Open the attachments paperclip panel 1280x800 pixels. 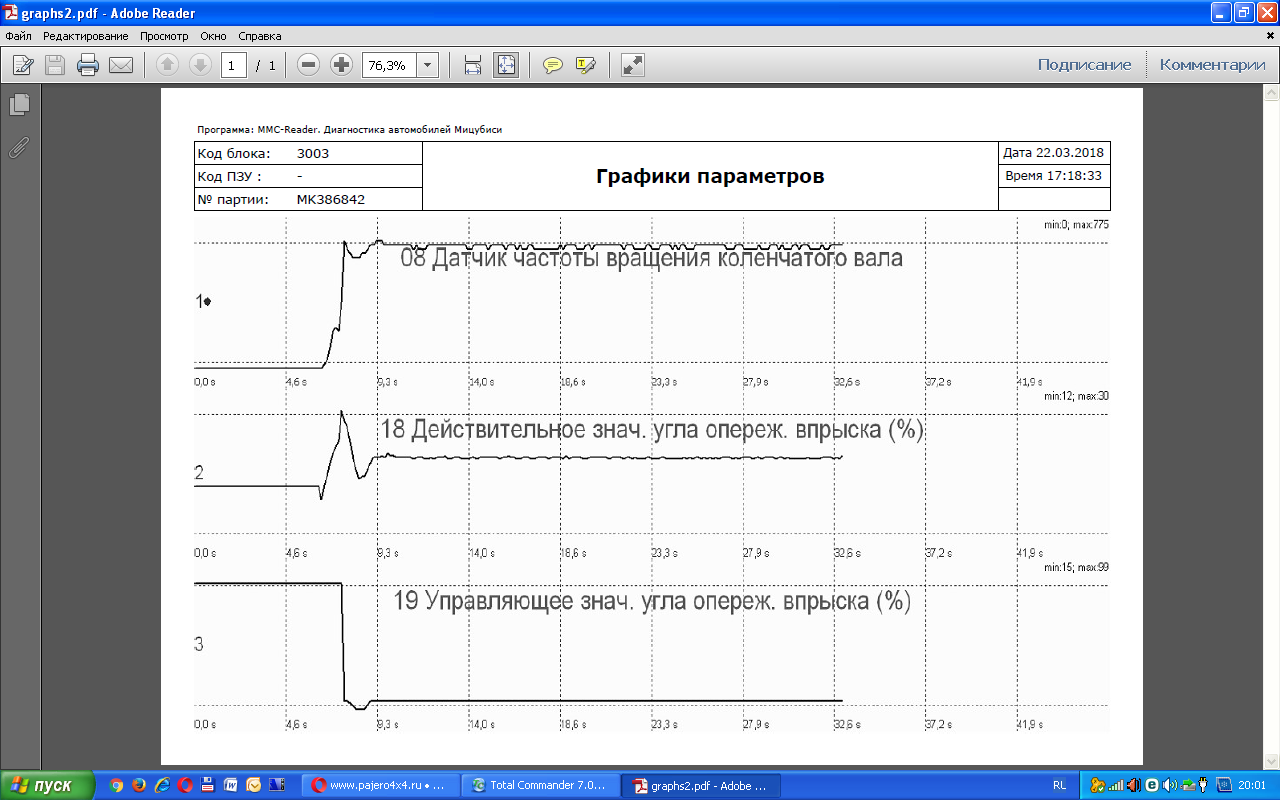(19, 148)
